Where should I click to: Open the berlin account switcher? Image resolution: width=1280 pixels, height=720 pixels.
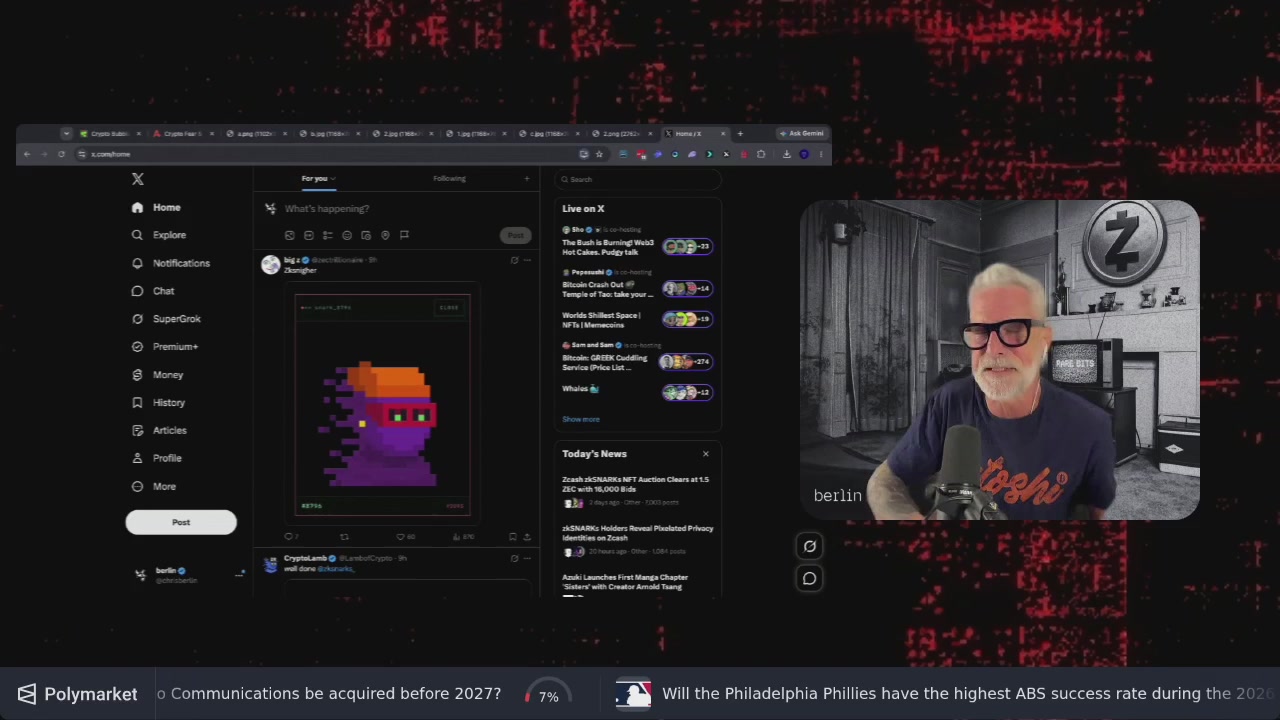[190, 574]
